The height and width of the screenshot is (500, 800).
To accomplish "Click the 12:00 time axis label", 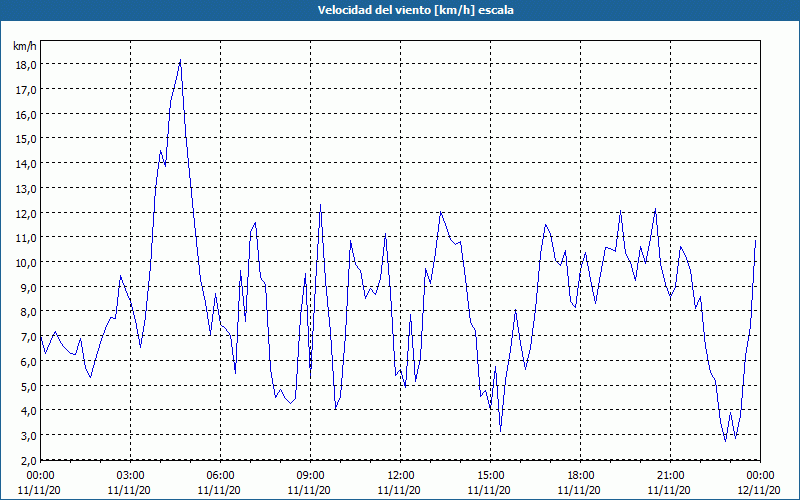I will [401, 476].
